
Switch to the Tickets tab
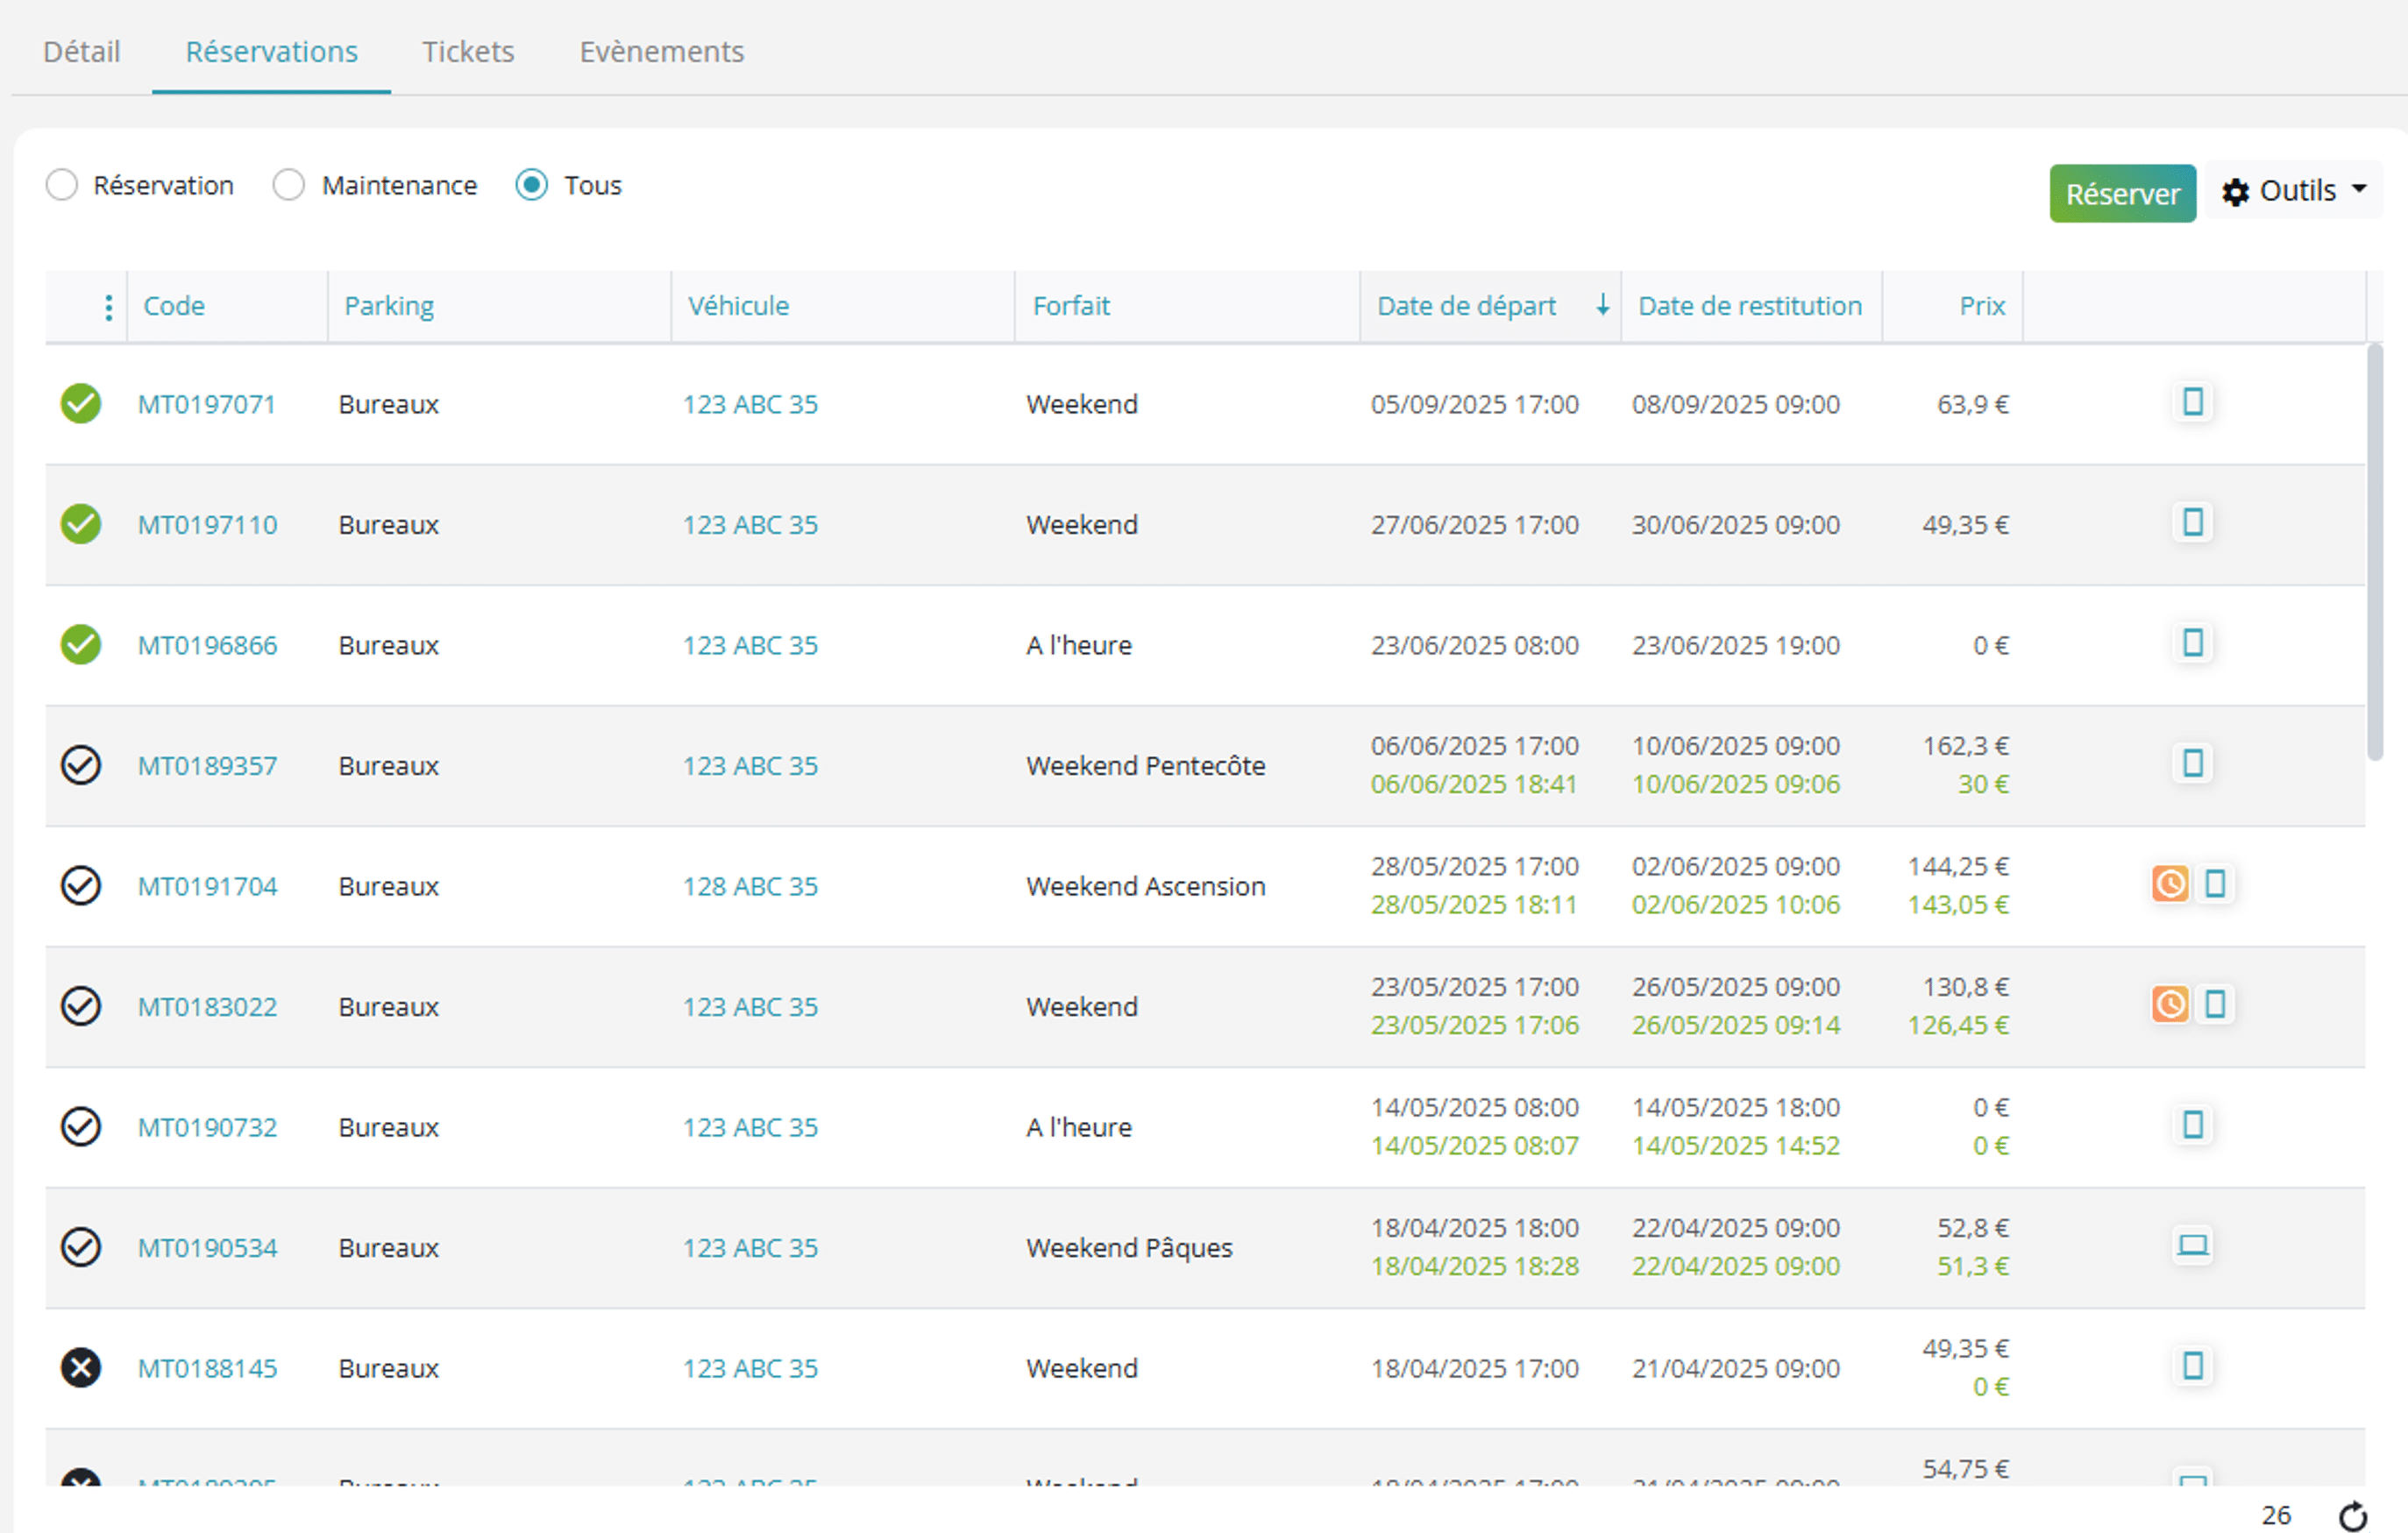click(x=468, y=52)
